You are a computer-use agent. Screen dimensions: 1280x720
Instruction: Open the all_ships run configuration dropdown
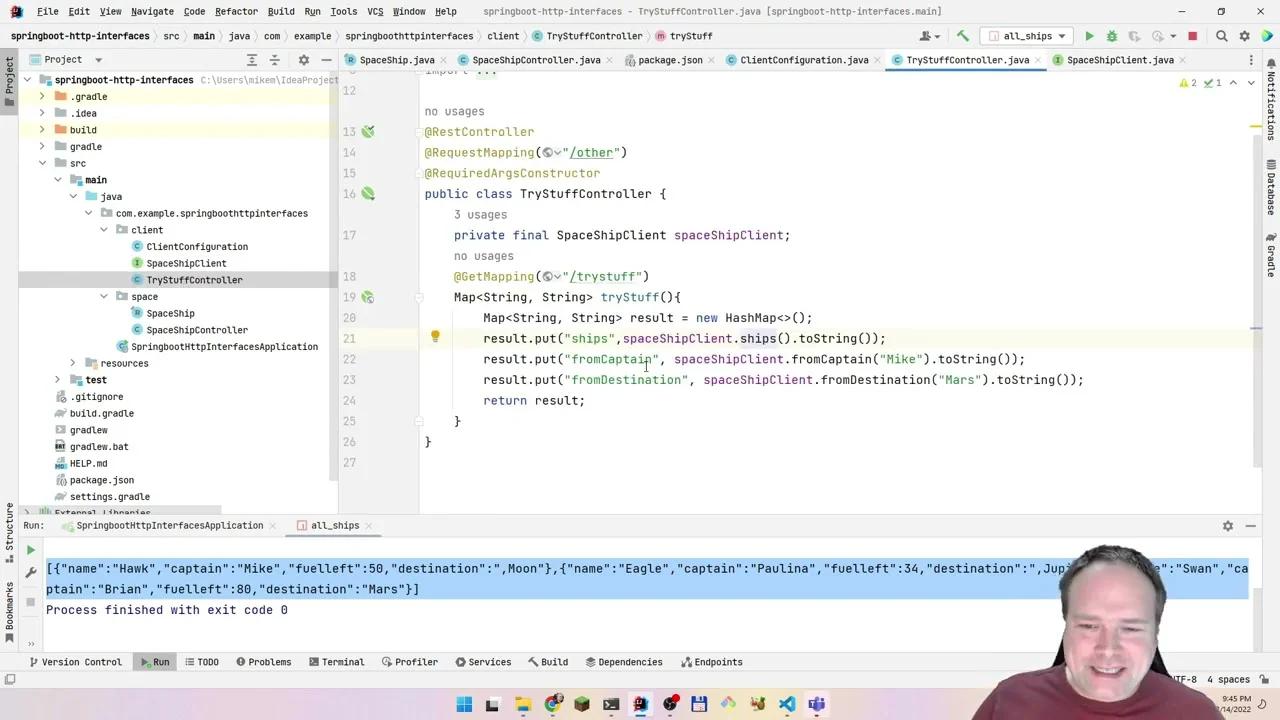[x=1027, y=35]
